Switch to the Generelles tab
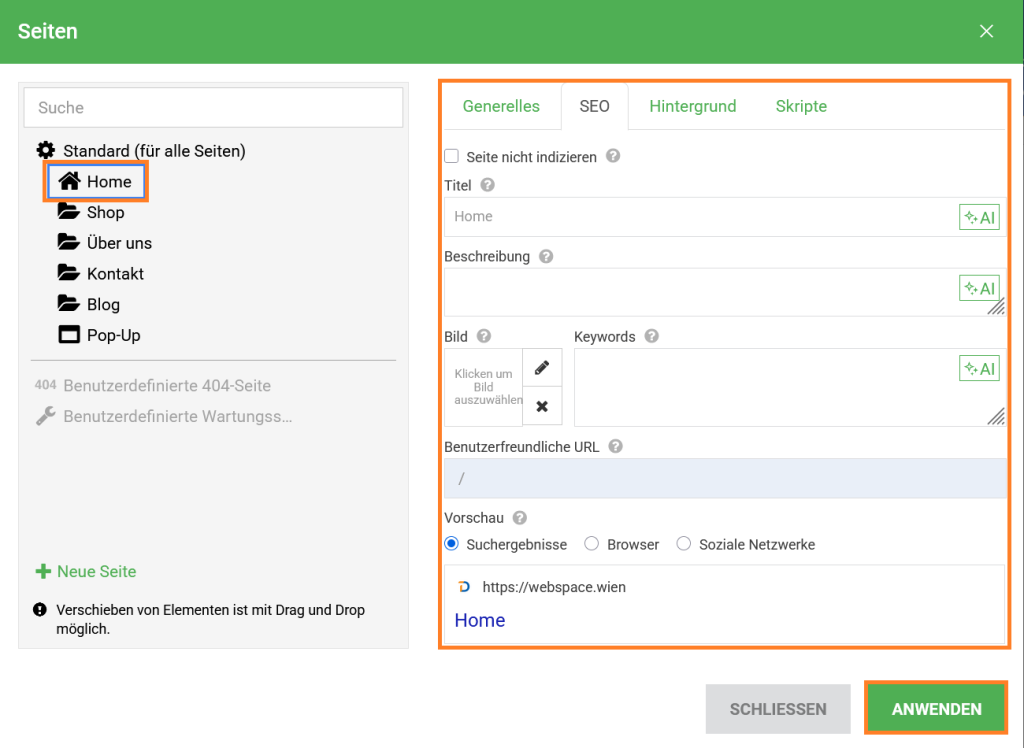 point(501,106)
